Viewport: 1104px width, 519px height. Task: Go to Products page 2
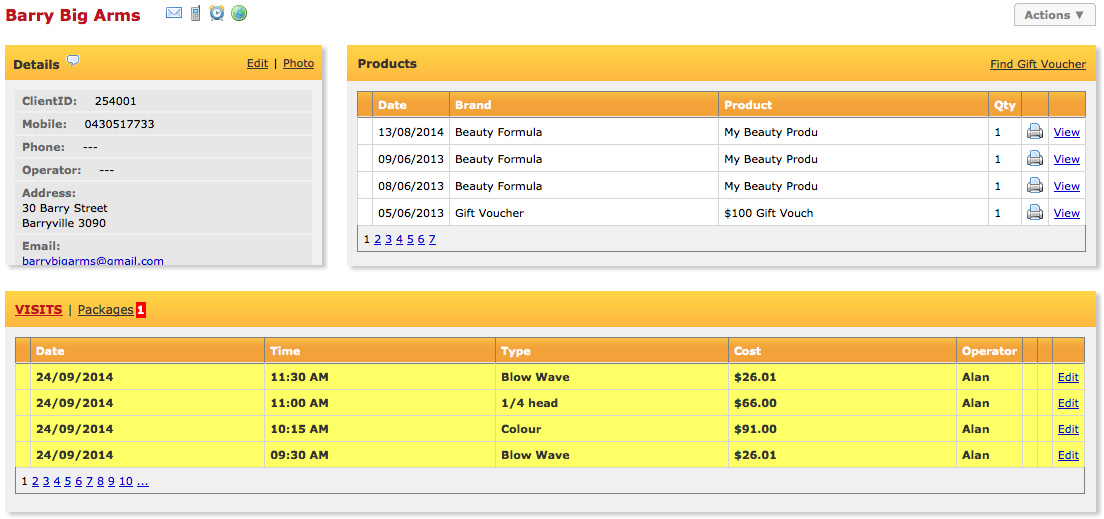(377, 239)
